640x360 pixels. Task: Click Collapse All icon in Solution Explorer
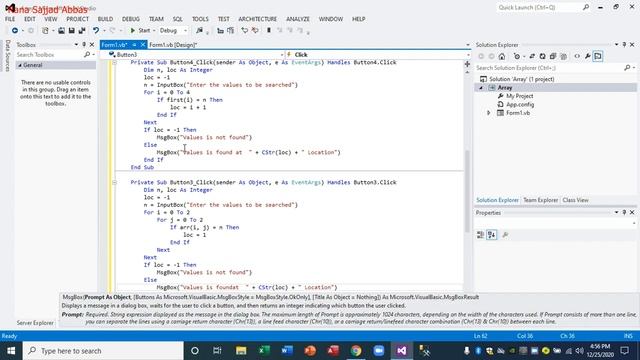point(553,57)
